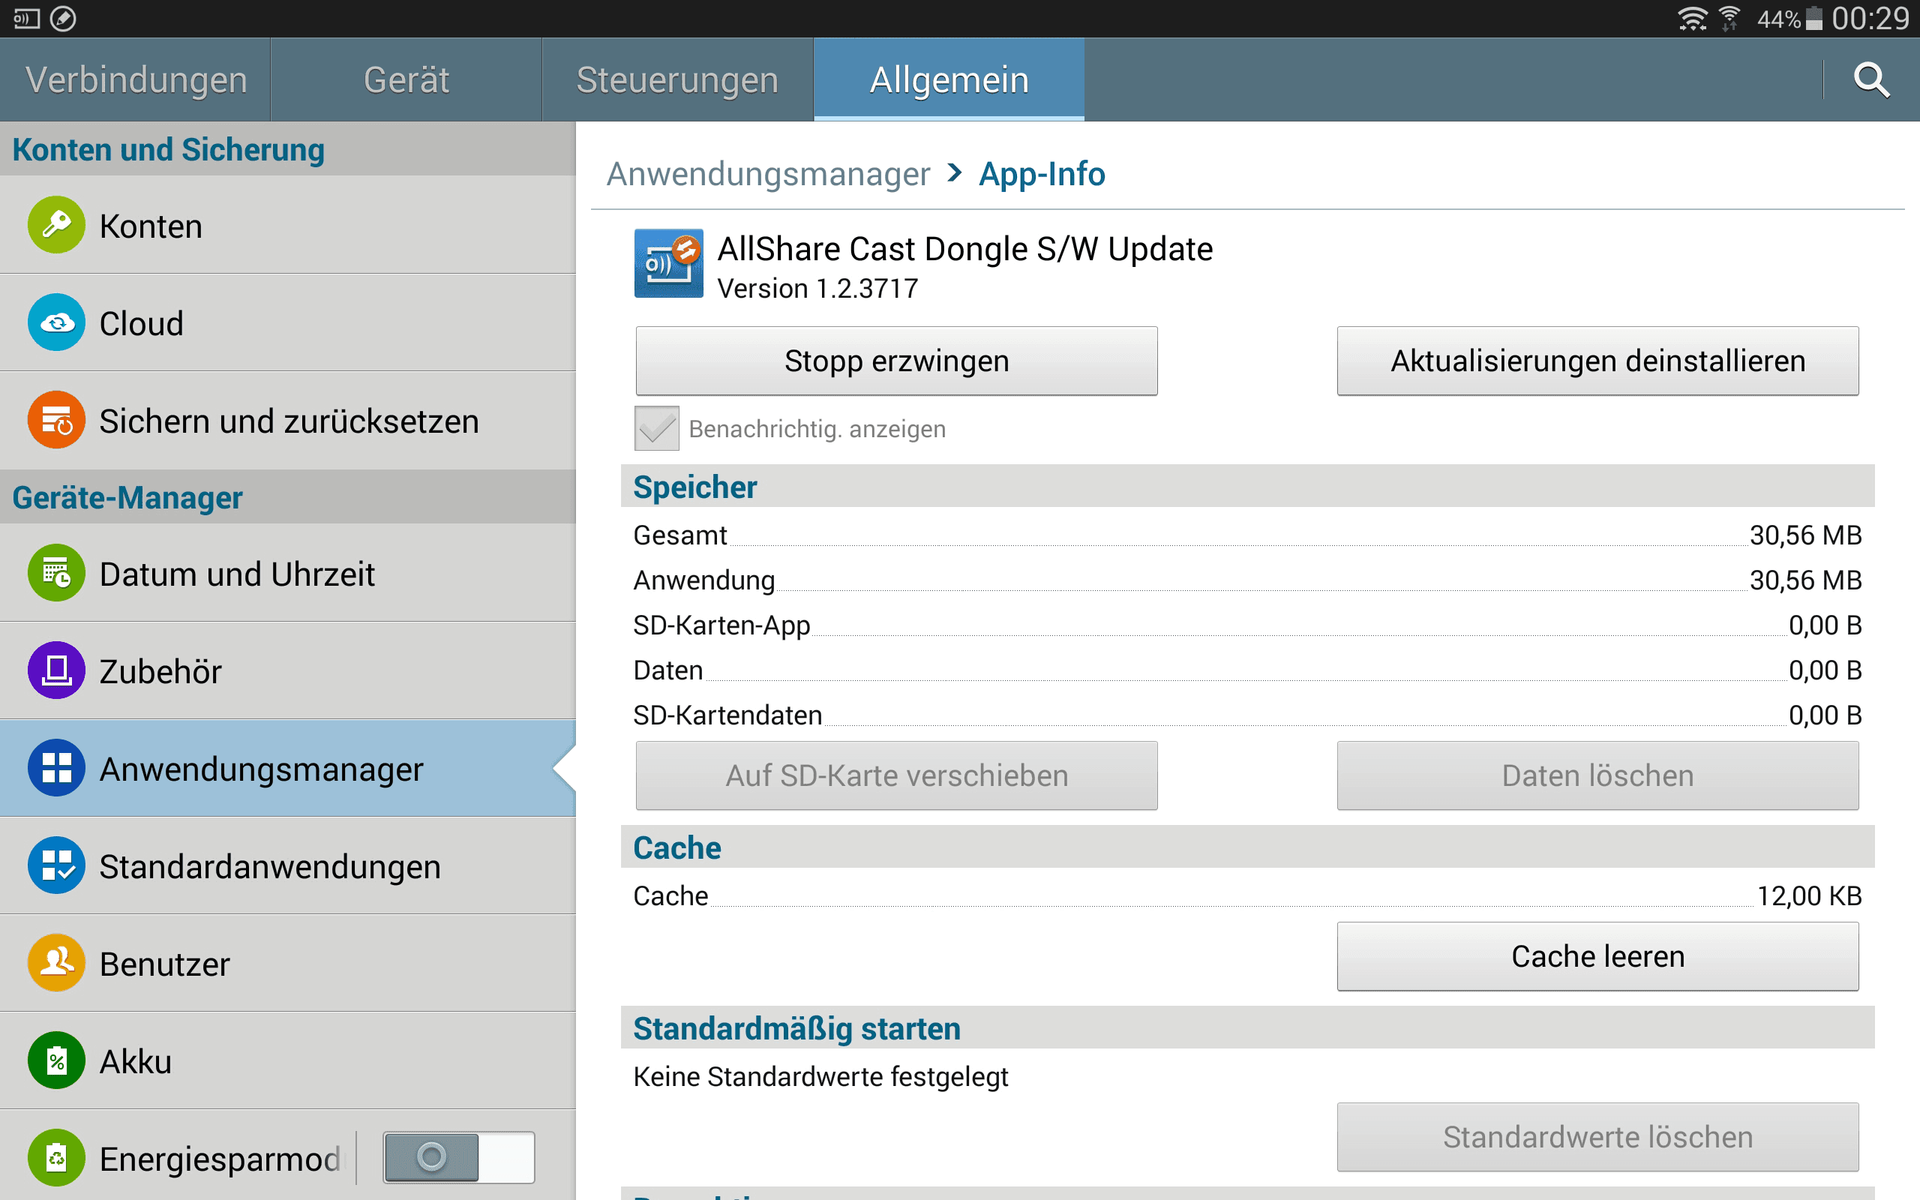The image size is (1920, 1200).
Task: Tap the compass notification icon
Action: point(63,18)
